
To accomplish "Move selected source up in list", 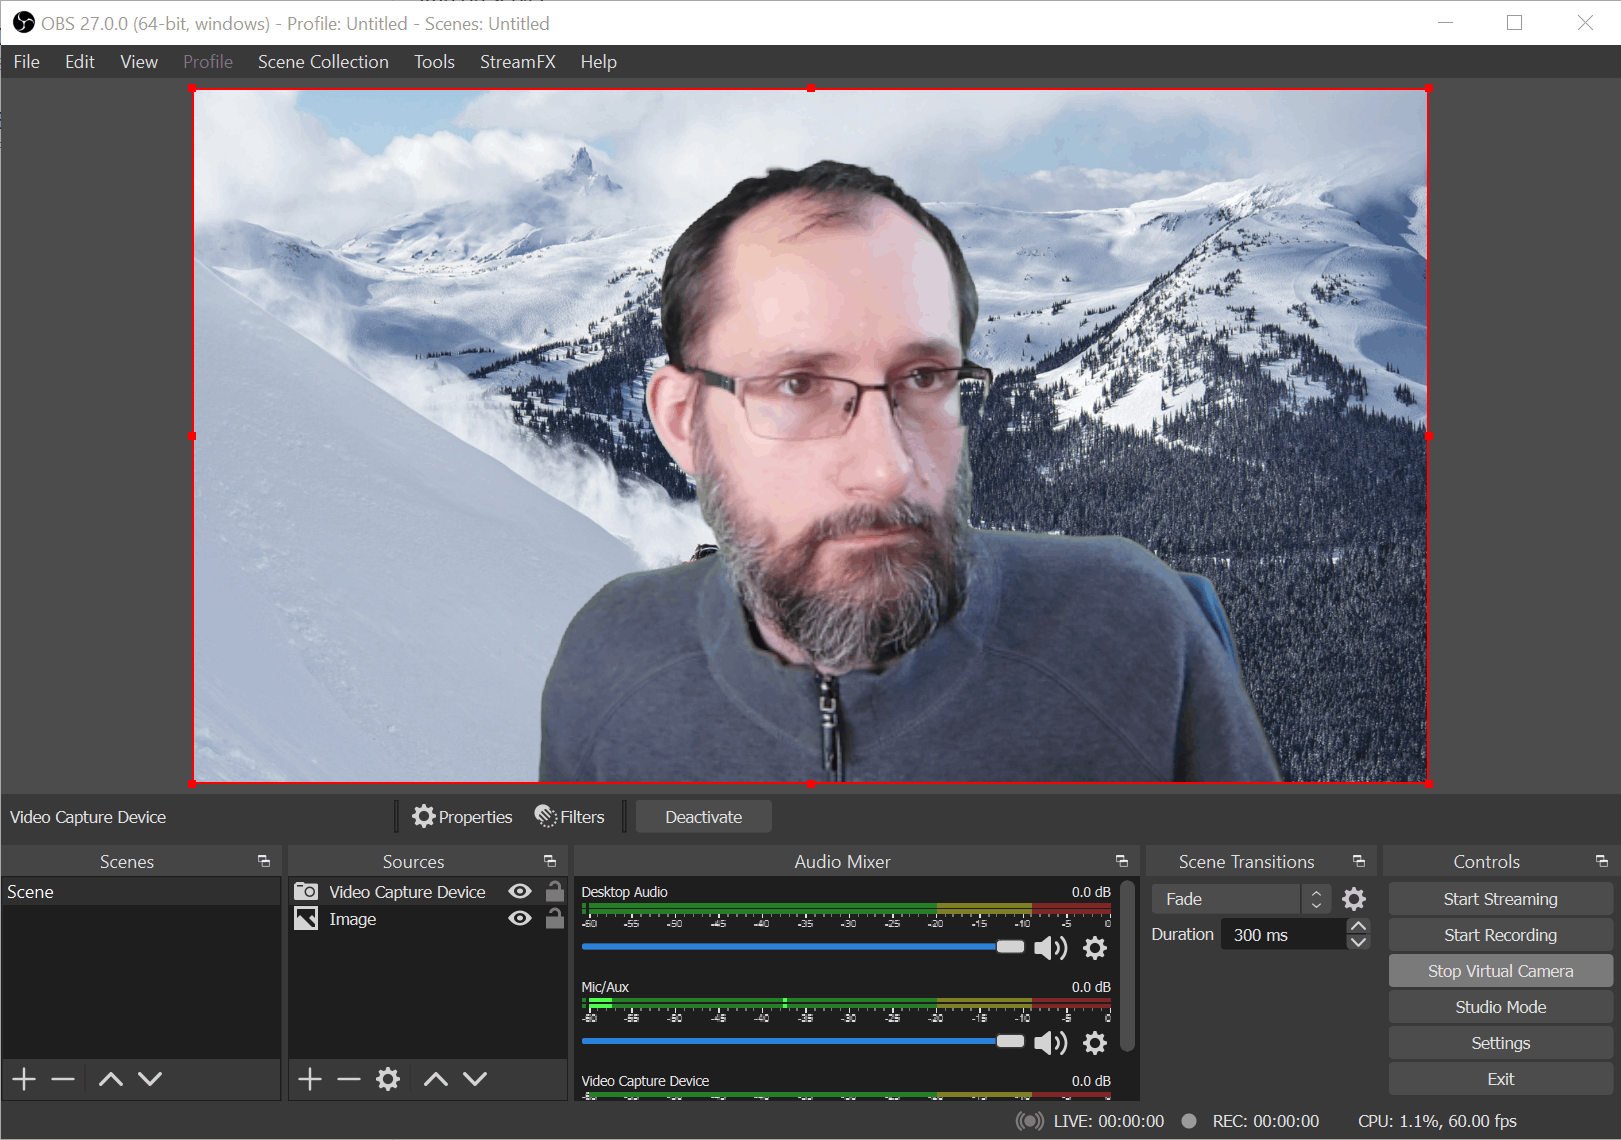I will point(436,1079).
